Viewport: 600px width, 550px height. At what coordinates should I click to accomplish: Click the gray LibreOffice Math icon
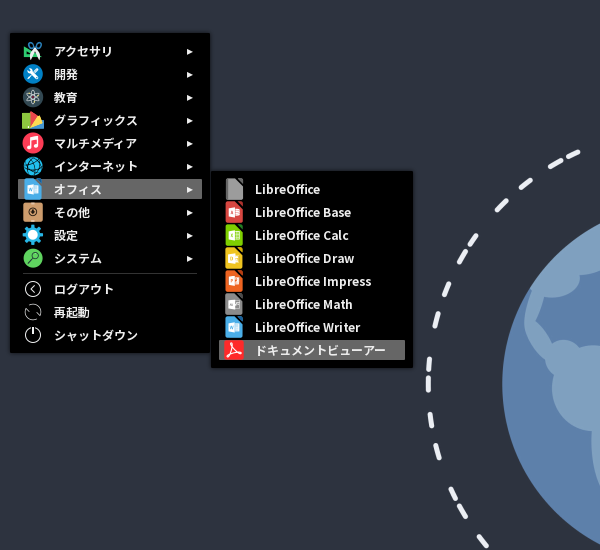pyautogui.click(x=234, y=304)
